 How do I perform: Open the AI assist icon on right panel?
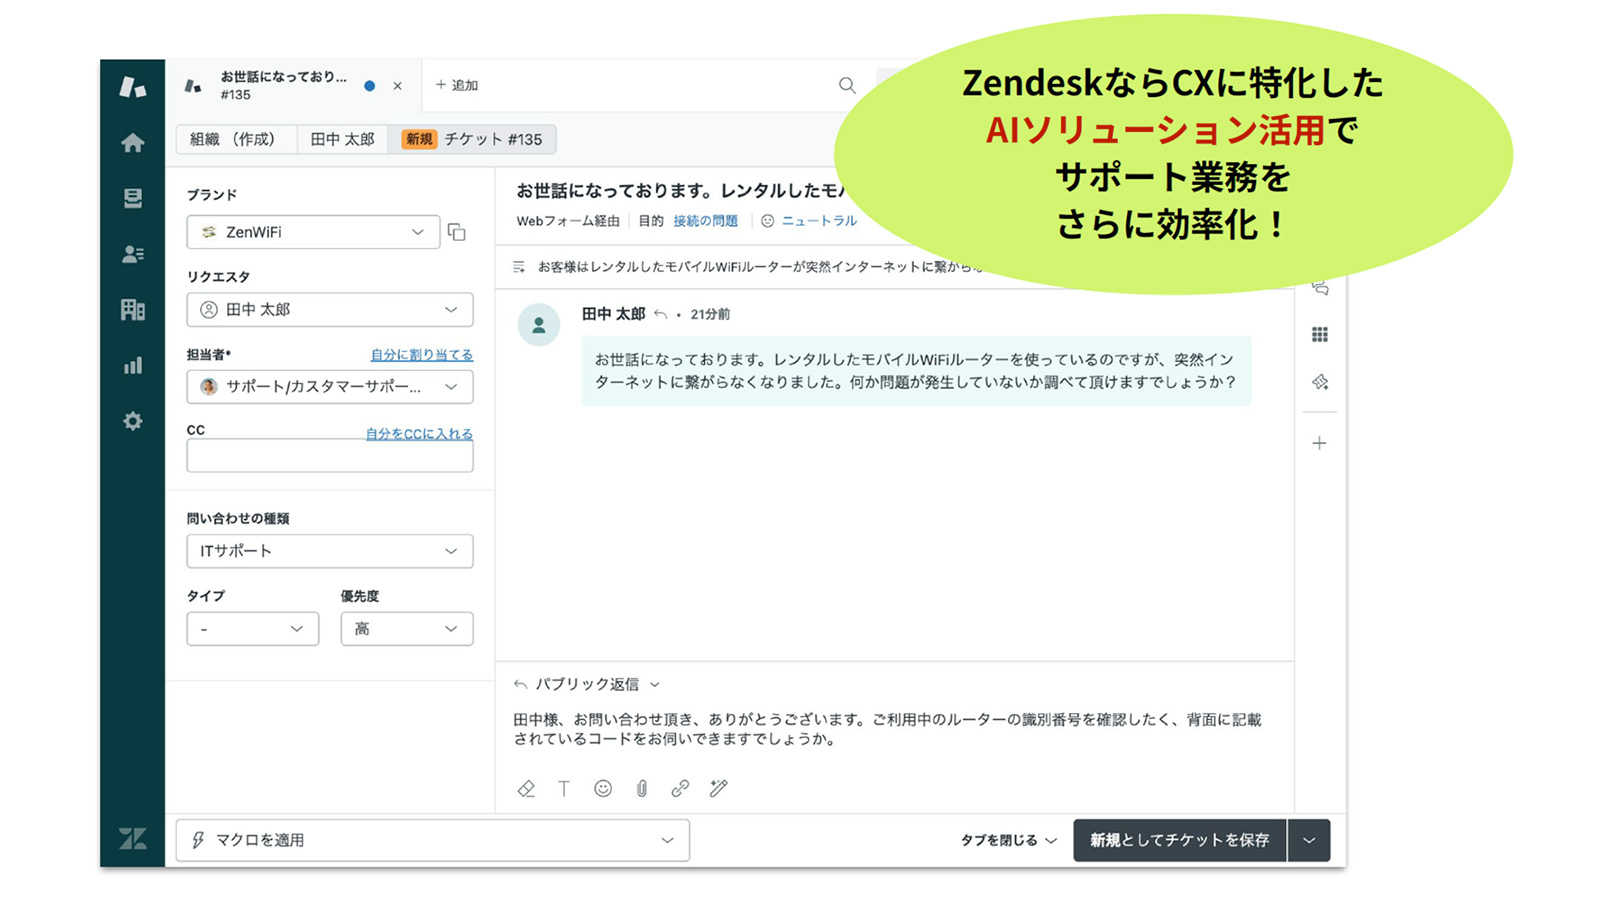pos(1320,382)
